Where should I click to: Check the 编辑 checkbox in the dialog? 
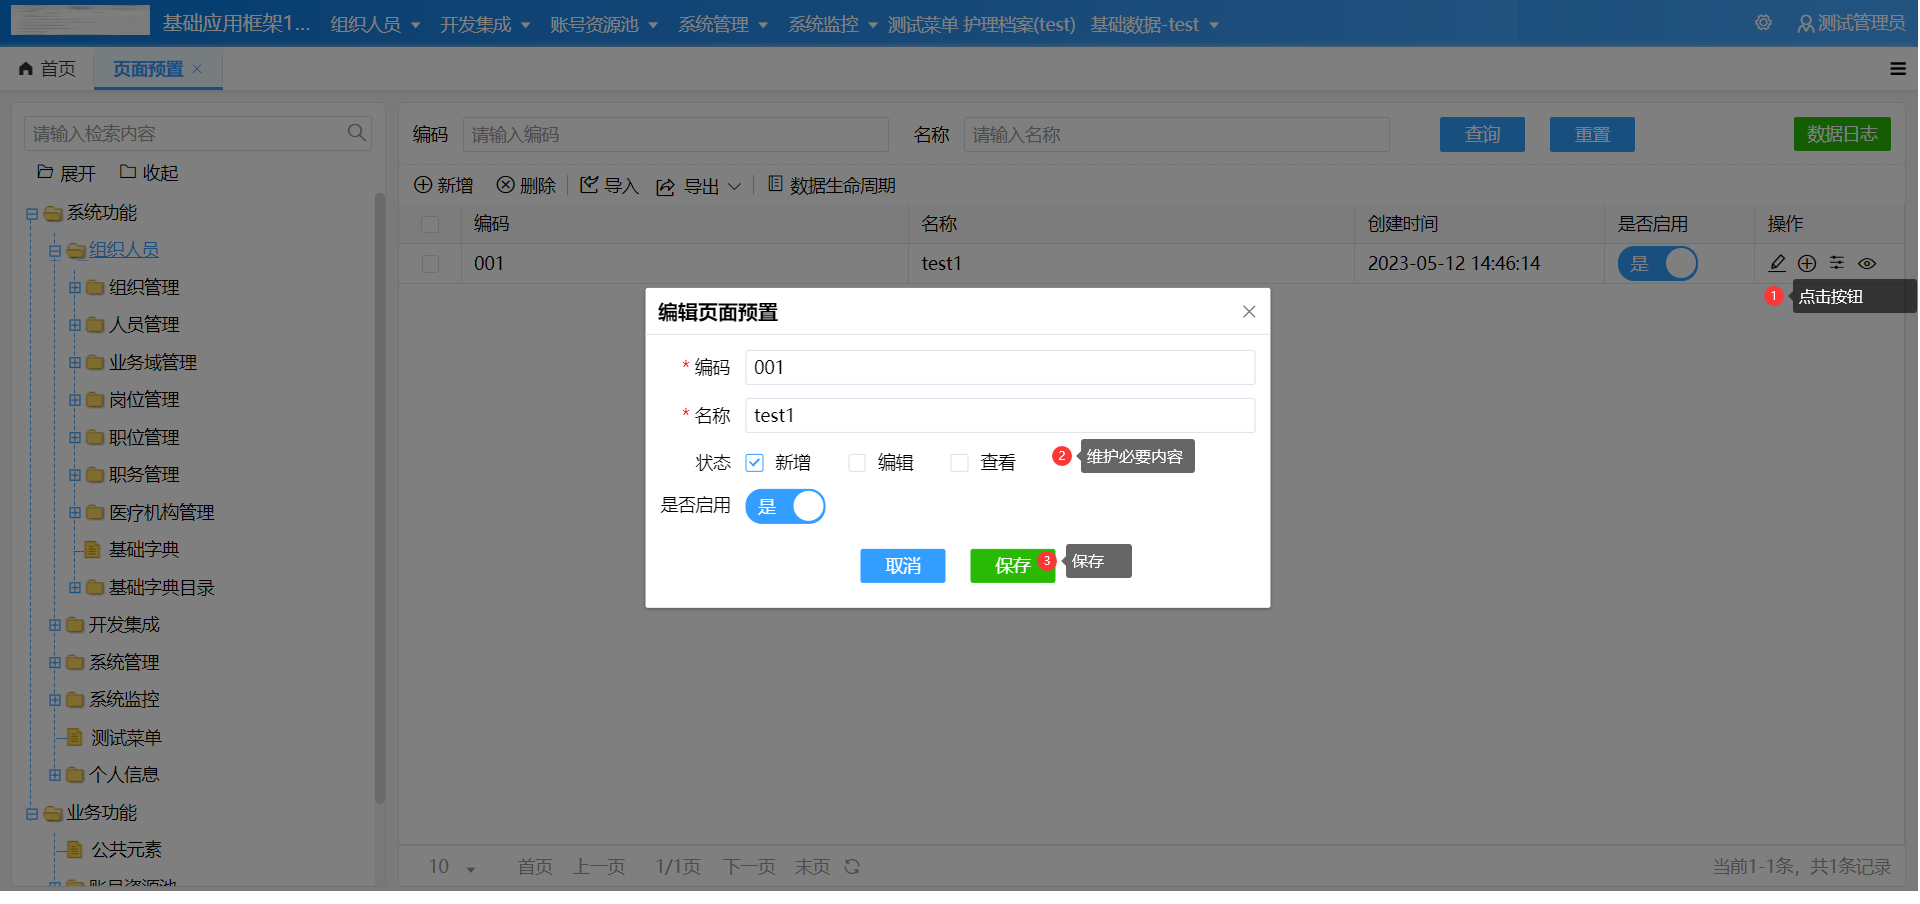[857, 462]
